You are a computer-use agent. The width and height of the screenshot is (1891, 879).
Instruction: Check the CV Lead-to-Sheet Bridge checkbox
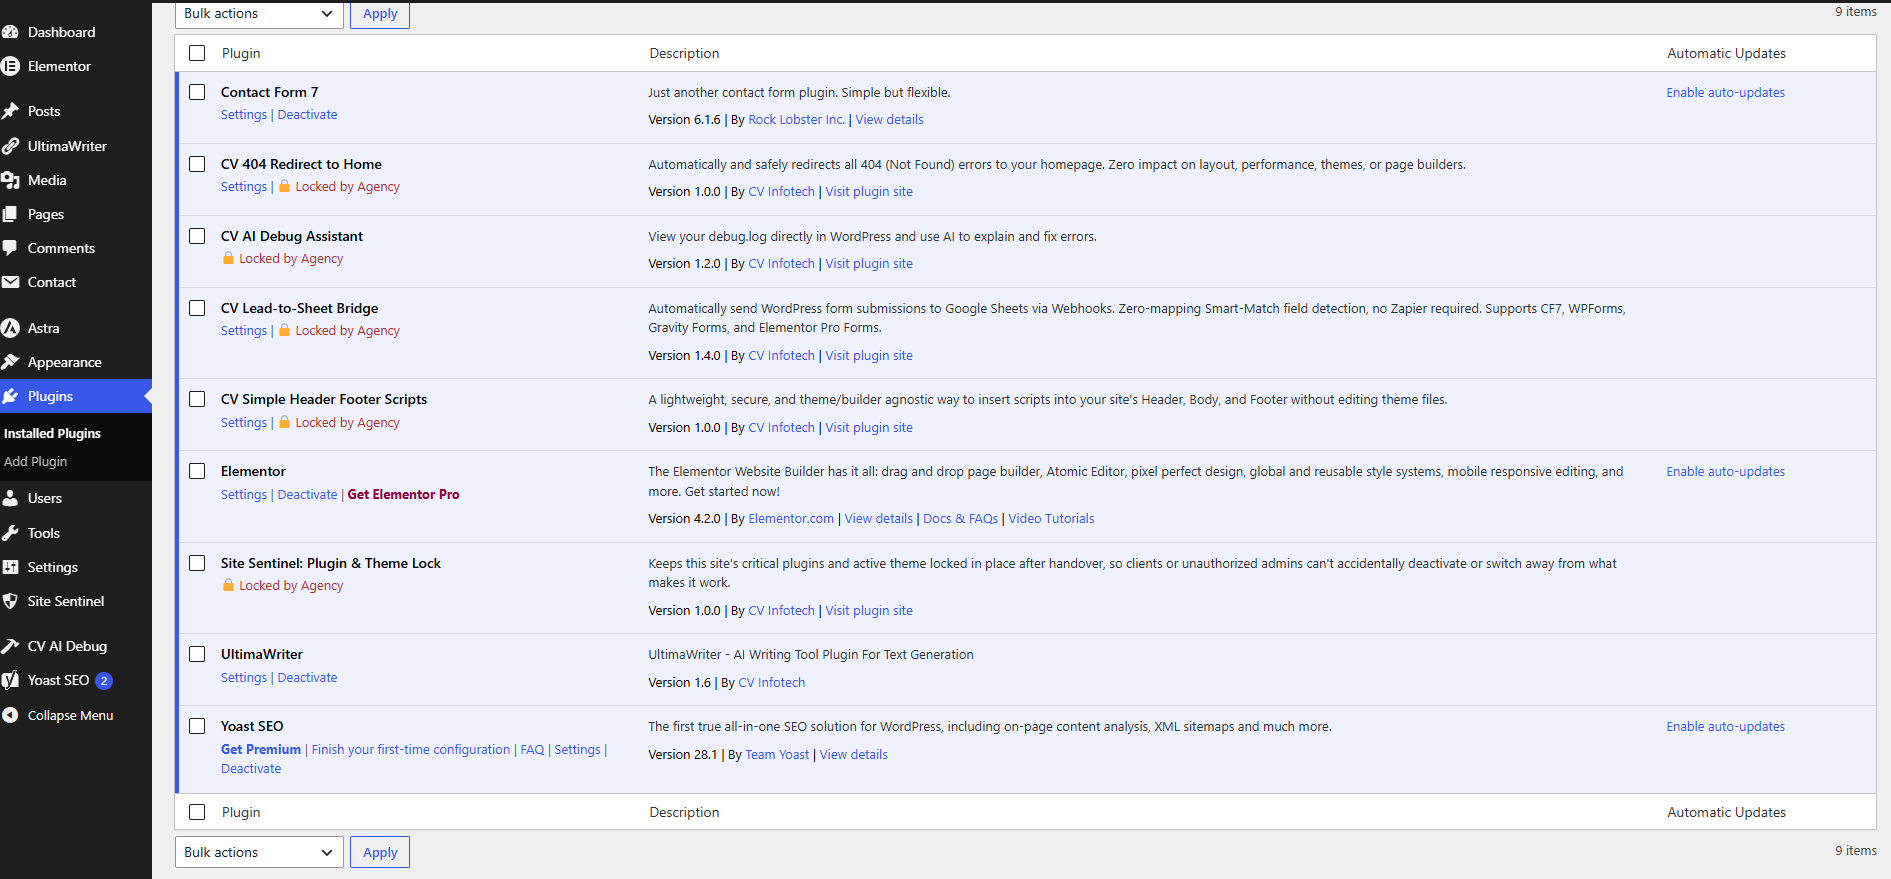[197, 308]
